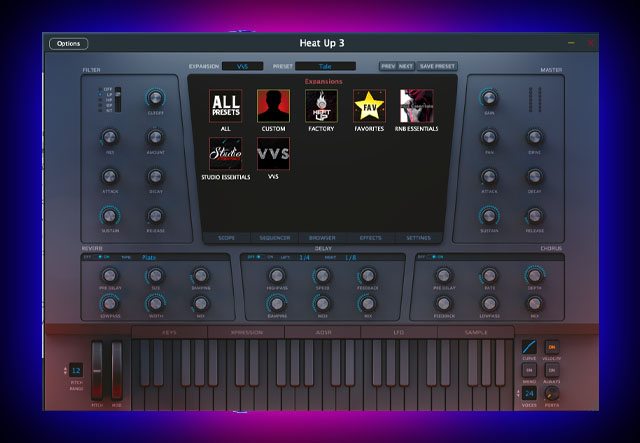Toggle the delay OFF/ON switch
Image resolution: width=640 pixels, height=443 pixels.
pos(261,257)
